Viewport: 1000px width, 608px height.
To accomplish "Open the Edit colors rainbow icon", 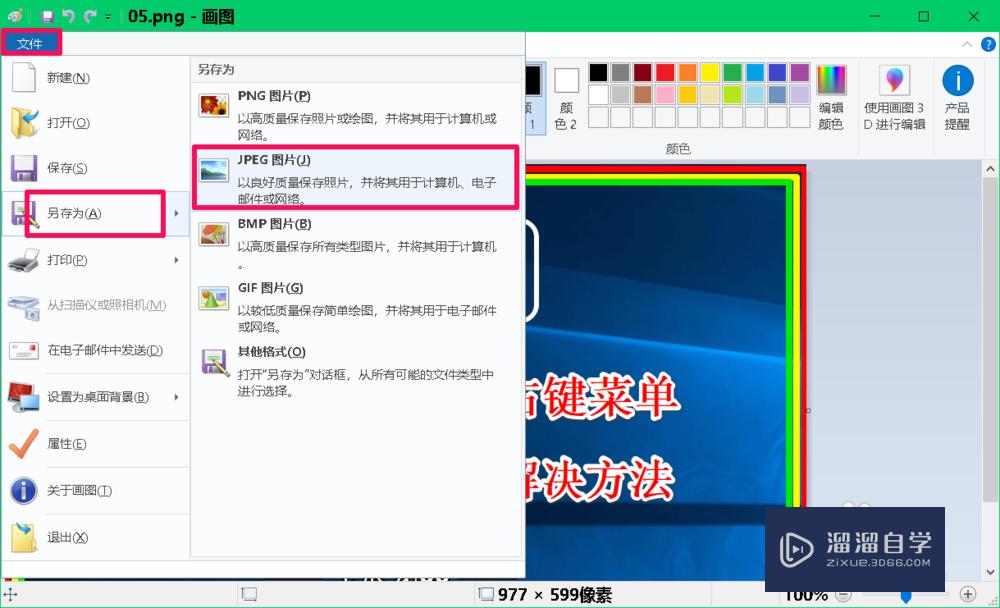I will pos(831,80).
